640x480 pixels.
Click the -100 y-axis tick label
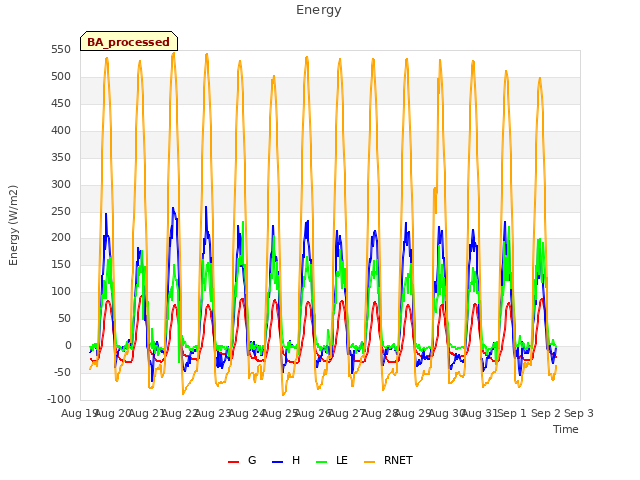(59, 399)
